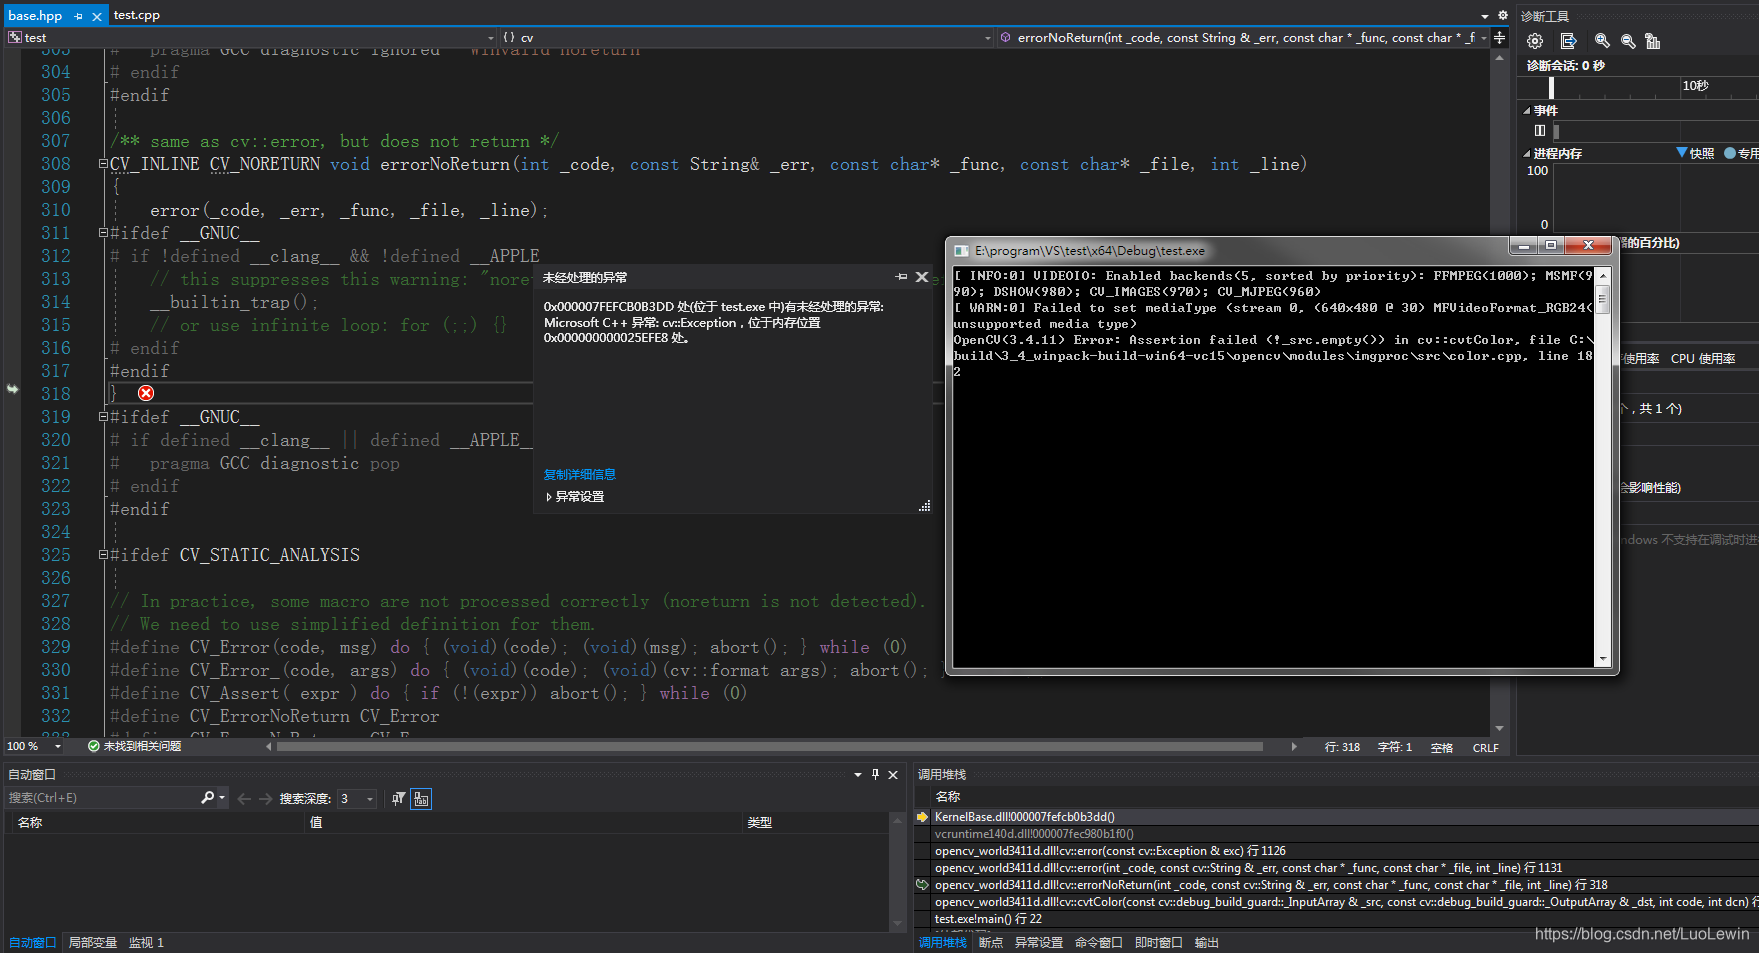Pin the base.hpp tab
This screenshot has width=1759, height=953.
pos(79,16)
